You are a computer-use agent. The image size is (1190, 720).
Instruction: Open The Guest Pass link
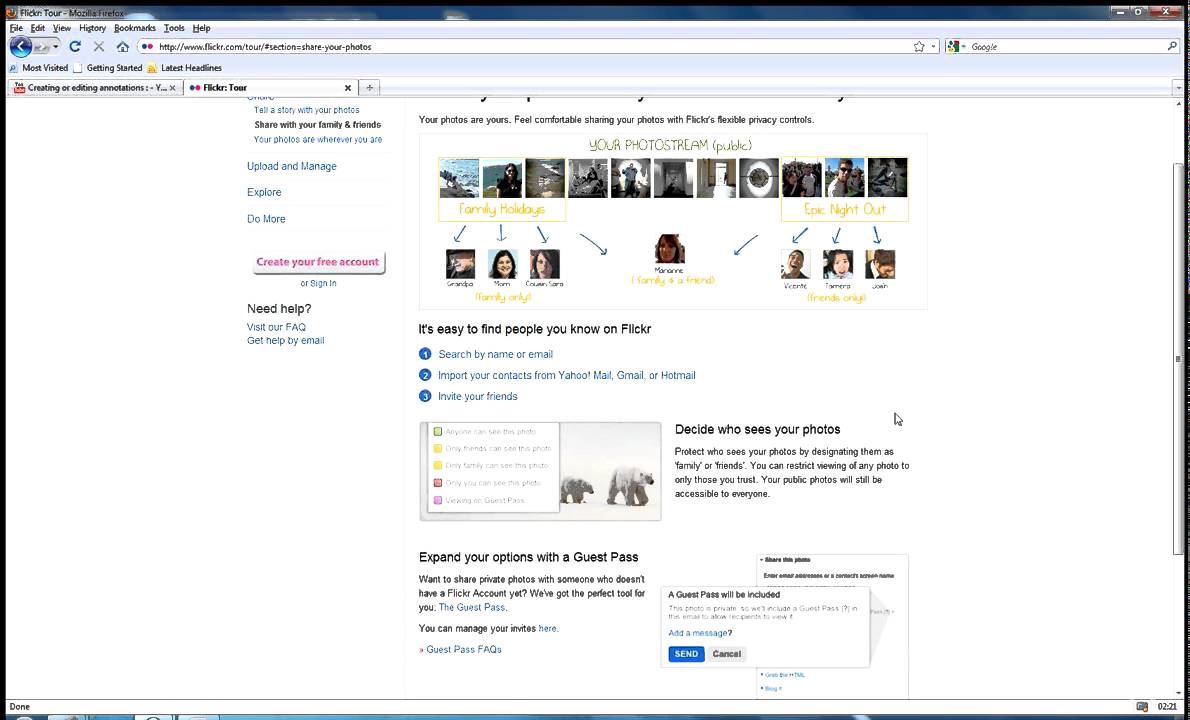pos(471,607)
